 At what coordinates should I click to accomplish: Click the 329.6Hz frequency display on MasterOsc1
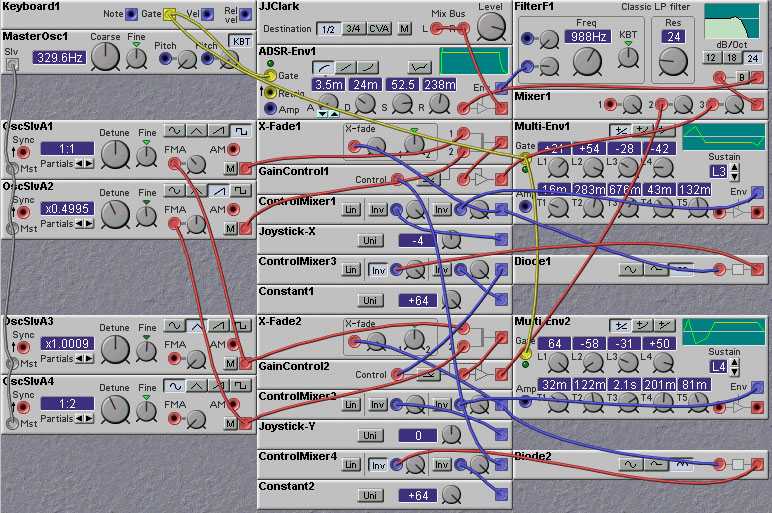59,58
